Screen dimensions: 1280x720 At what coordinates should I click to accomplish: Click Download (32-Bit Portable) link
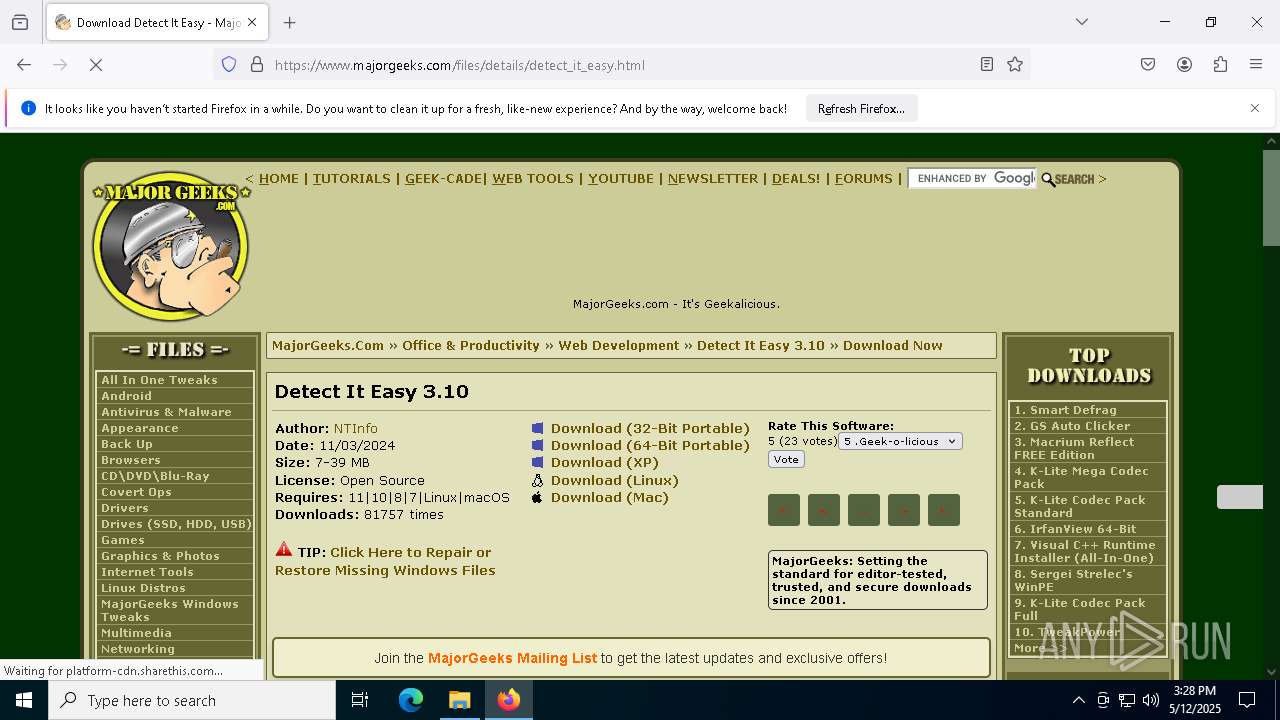click(650, 429)
